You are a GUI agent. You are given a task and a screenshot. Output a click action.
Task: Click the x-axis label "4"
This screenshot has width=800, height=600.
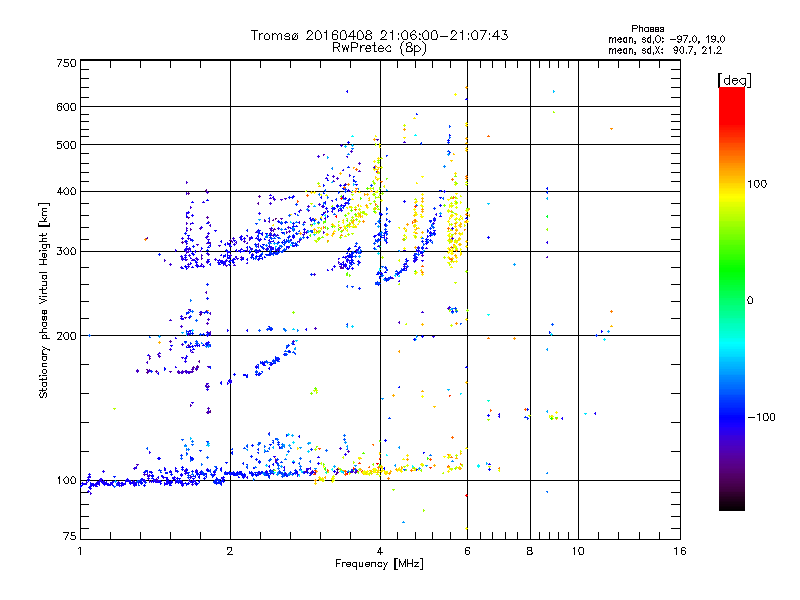(x=380, y=551)
